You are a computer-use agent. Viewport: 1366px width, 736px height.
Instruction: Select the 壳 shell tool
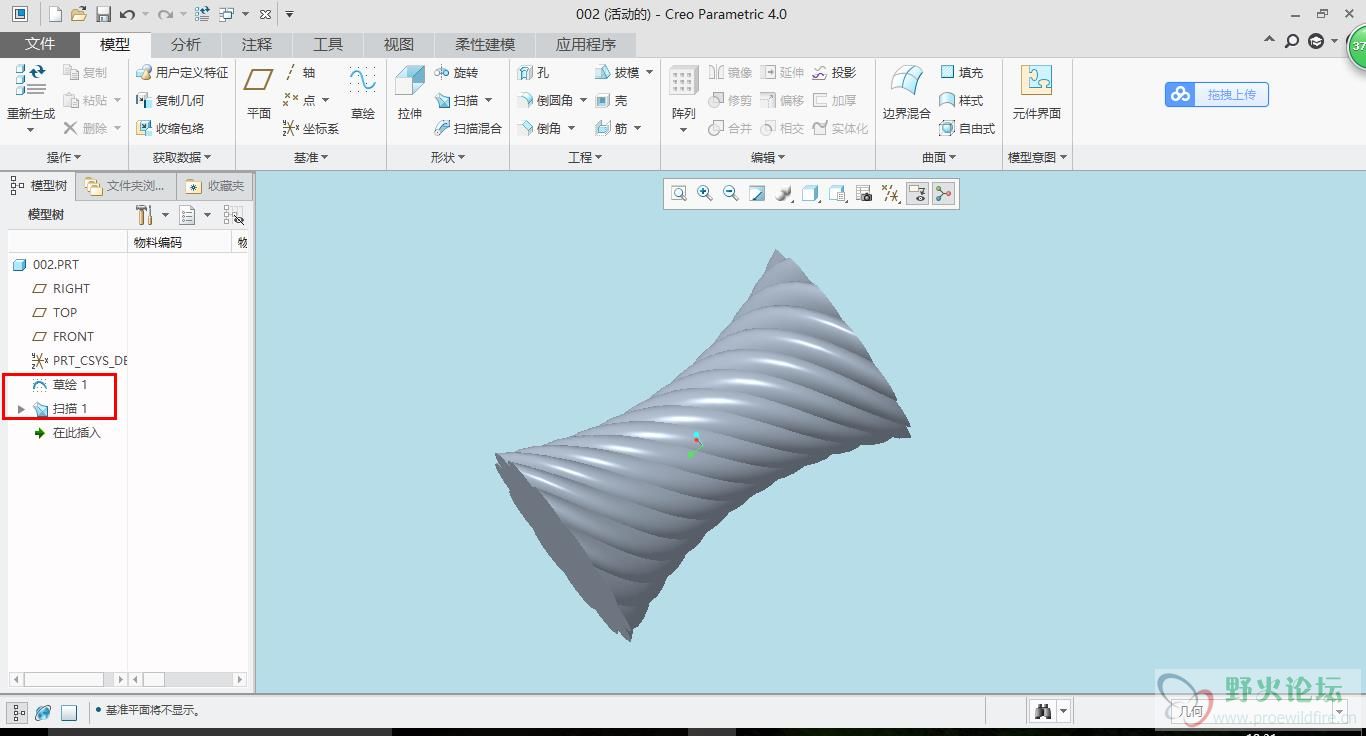[611, 100]
